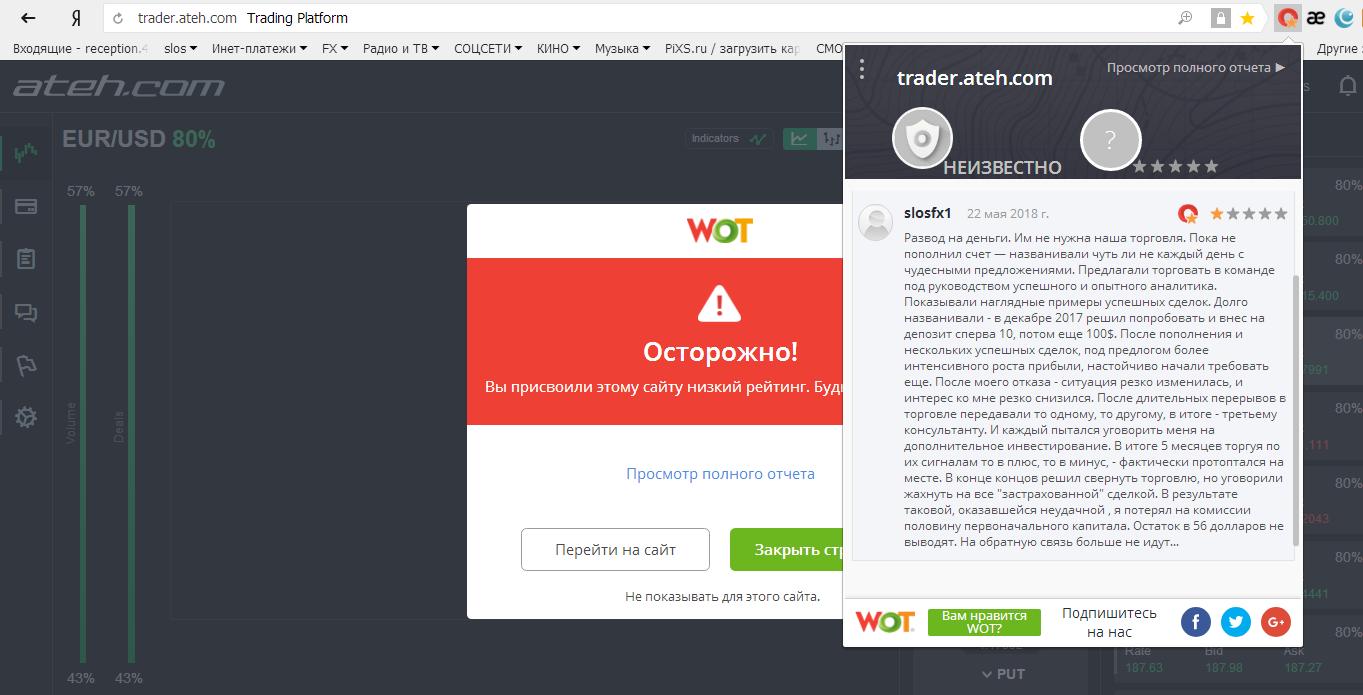Screen dimensions: 1363x695
Task: Click the 'Вам нравится WOT?' button
Action: [x=984, y=622]
